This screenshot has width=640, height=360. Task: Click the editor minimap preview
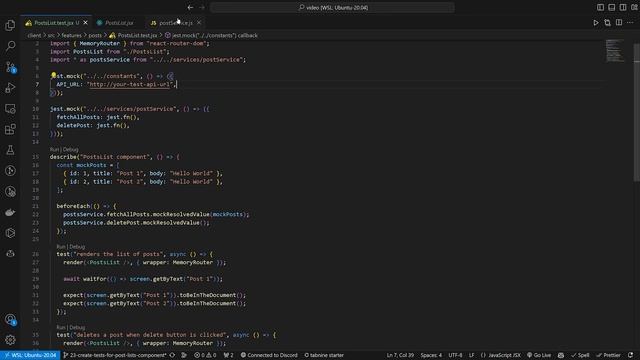[614, 51]
